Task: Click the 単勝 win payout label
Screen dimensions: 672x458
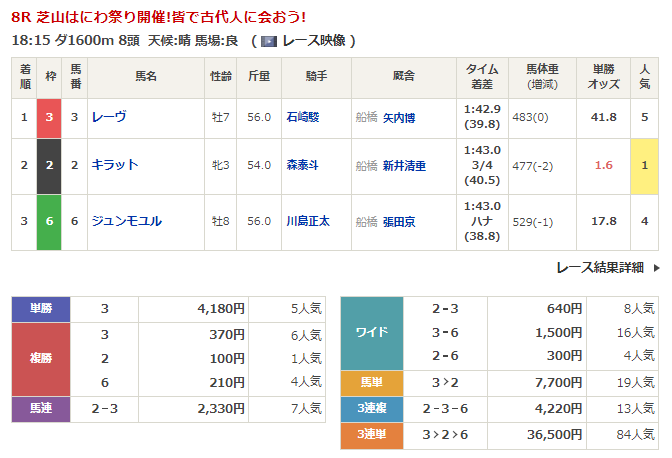Action: coord(40,309)
